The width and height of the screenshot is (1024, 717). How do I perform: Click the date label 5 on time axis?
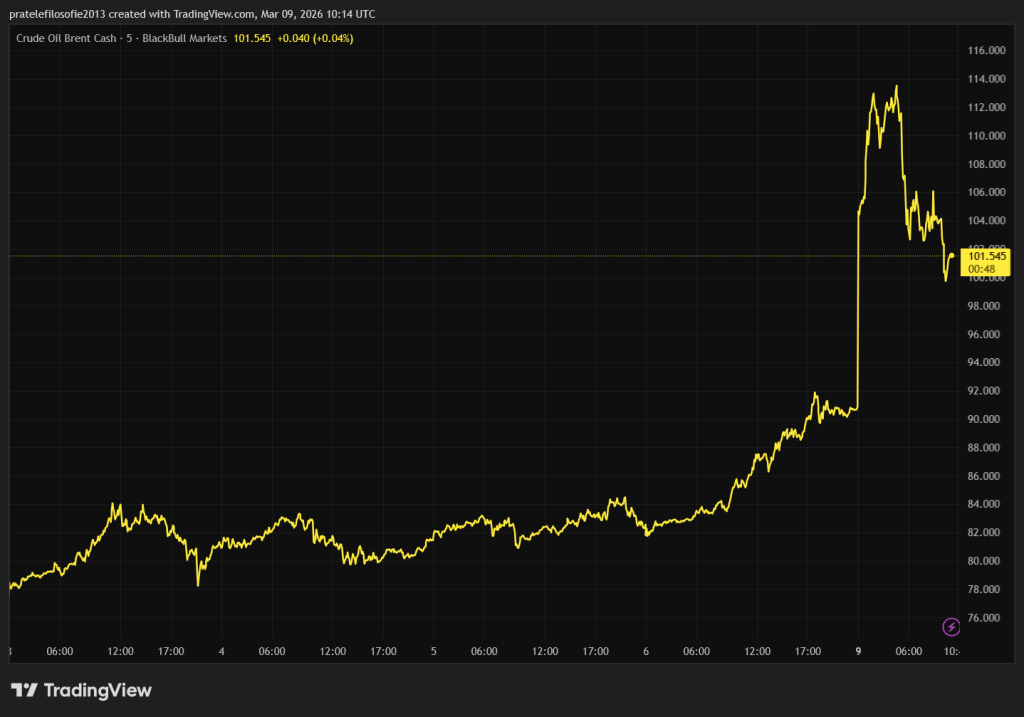(x=433, y=651)
